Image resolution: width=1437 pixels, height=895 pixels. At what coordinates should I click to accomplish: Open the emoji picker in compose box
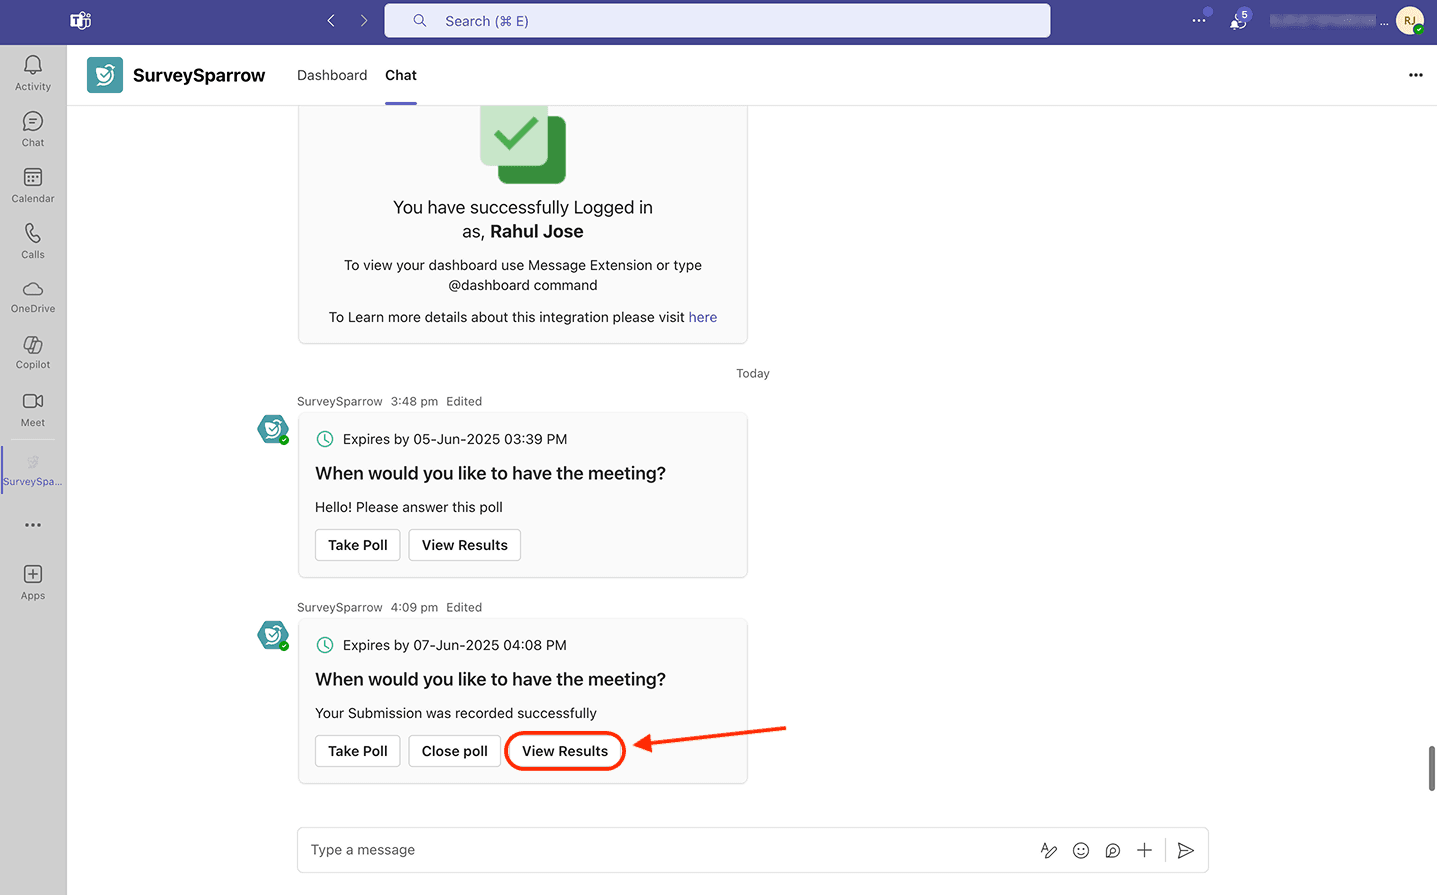coord(1081,850)
